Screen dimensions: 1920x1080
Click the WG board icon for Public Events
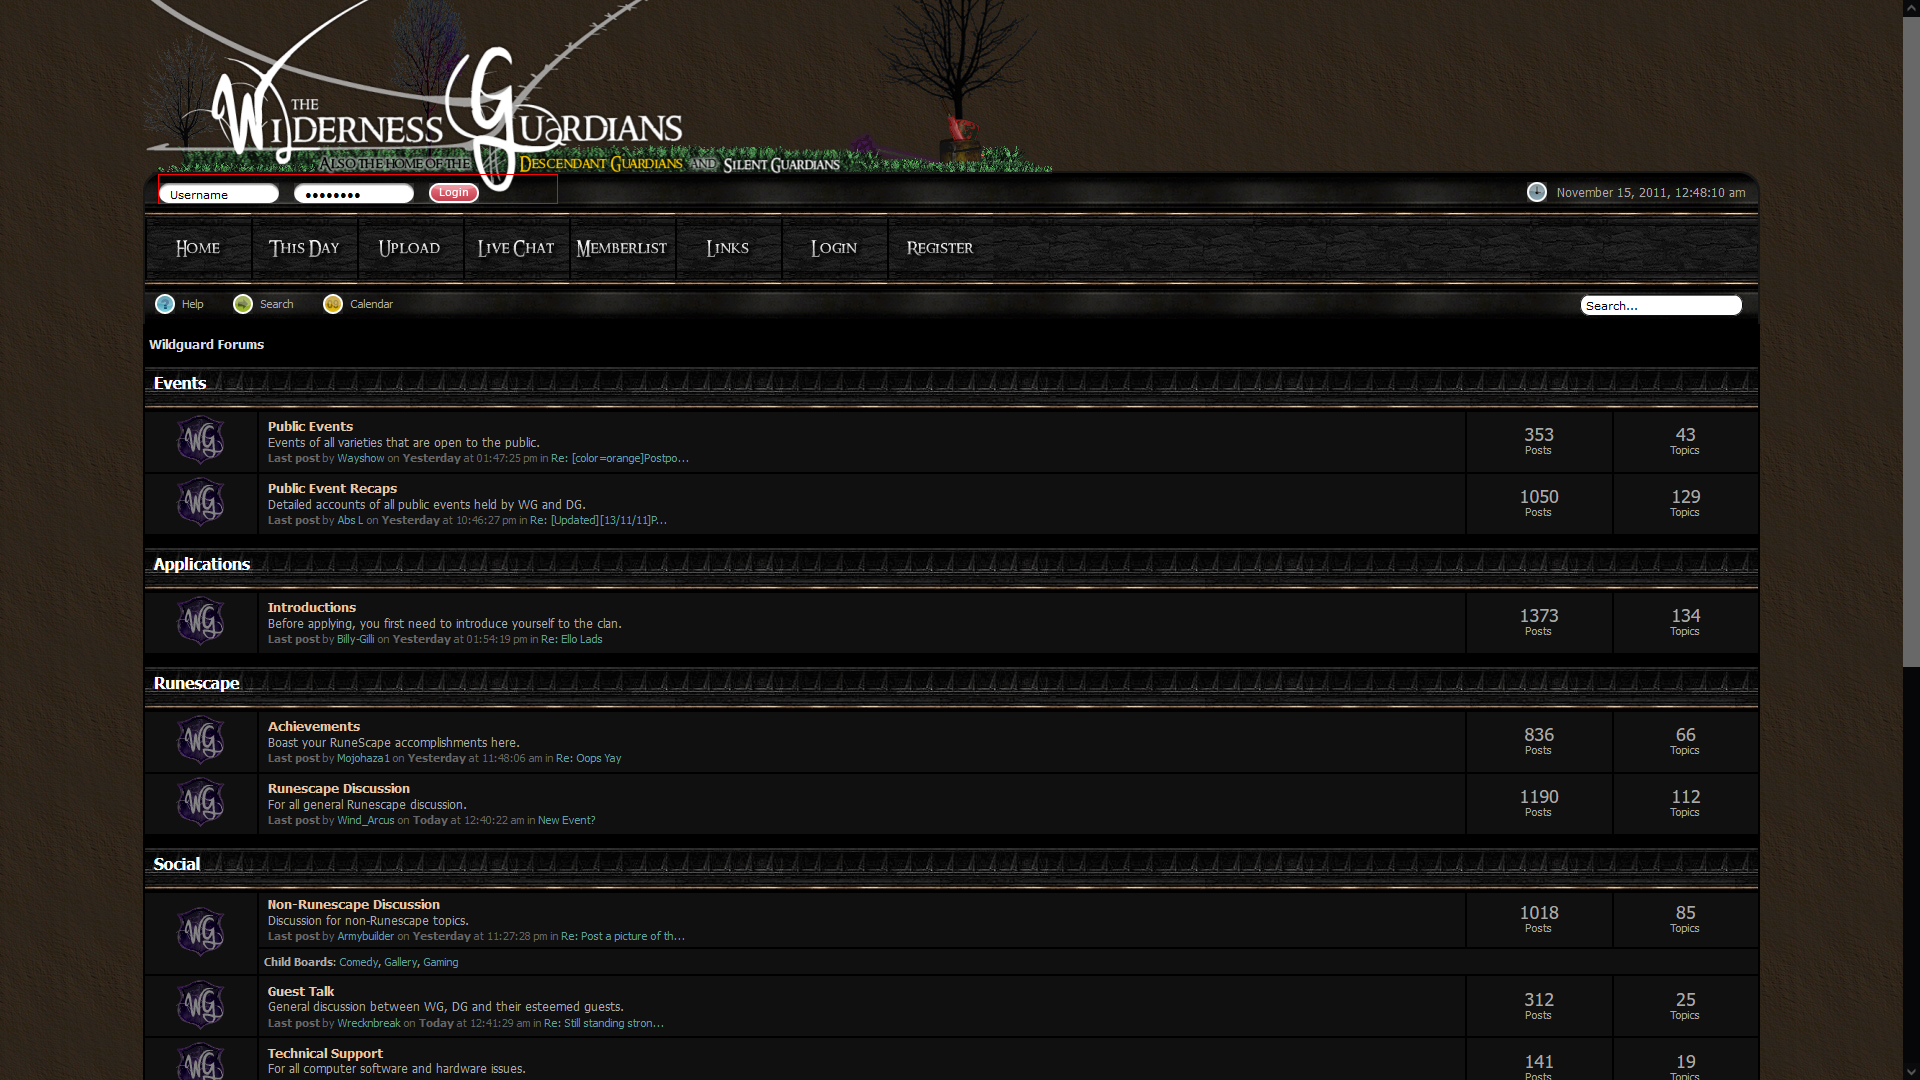tap(200, 440)
